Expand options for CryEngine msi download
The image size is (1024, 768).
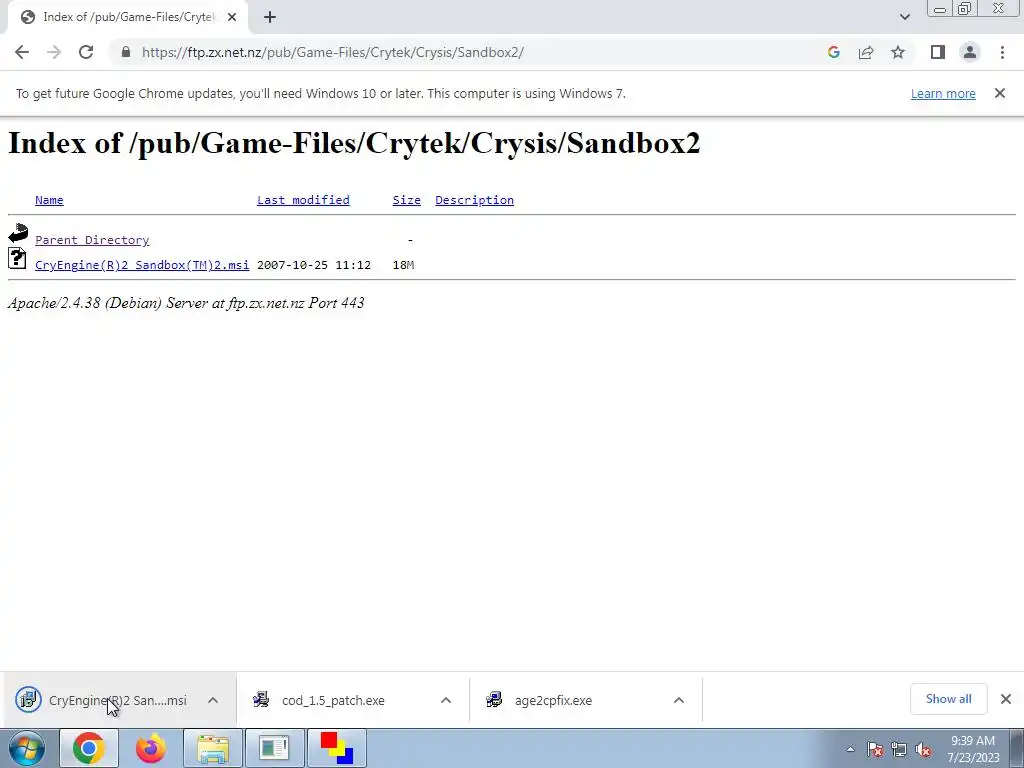tap(213, 700)
